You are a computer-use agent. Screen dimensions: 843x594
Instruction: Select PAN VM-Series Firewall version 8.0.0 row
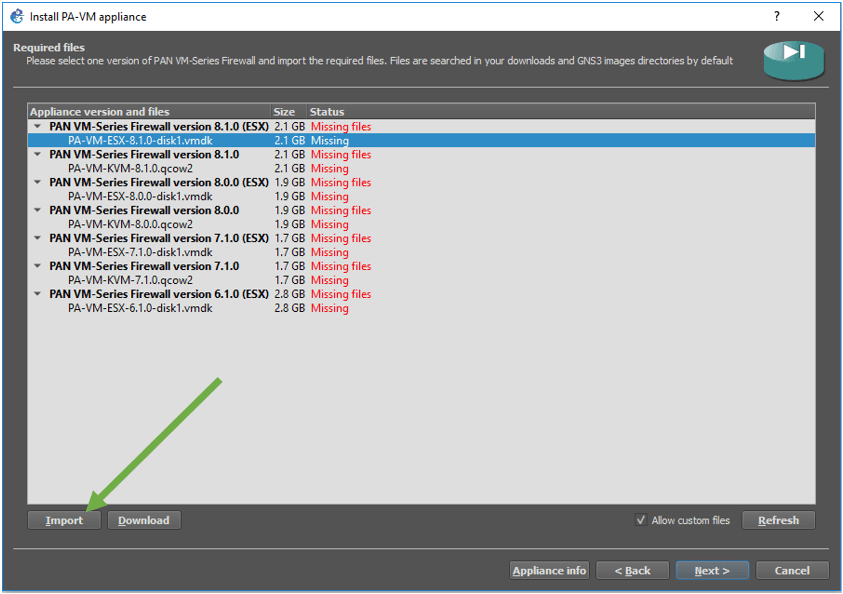pos(422,210)
